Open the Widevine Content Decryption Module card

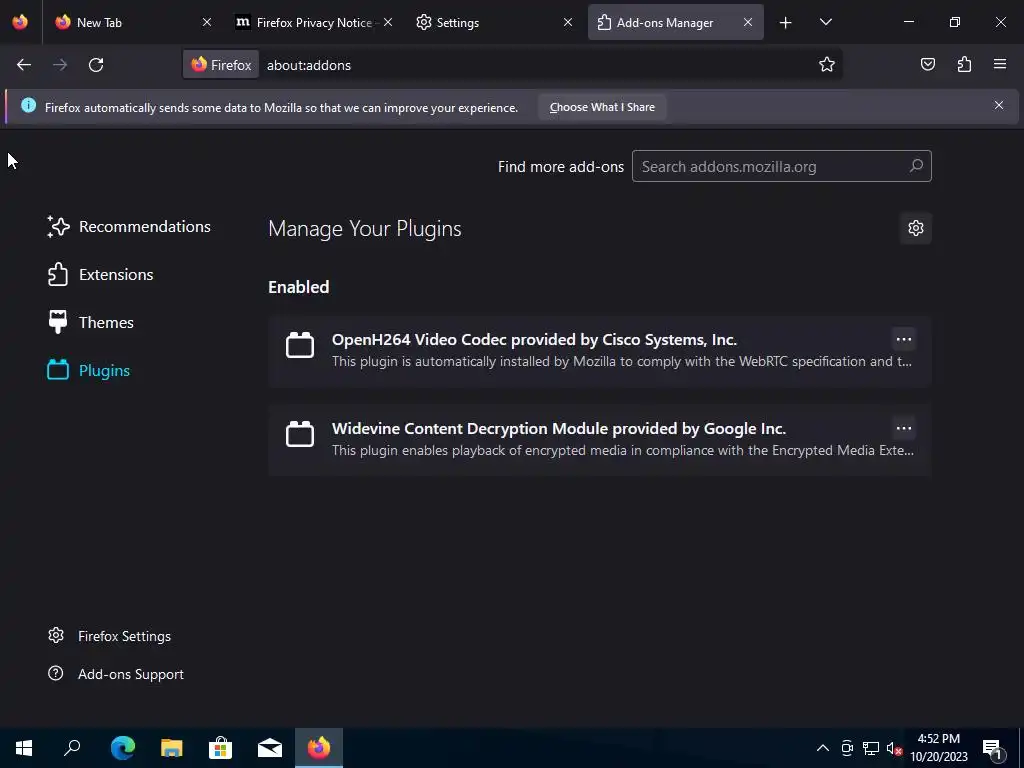click(600, 440)
